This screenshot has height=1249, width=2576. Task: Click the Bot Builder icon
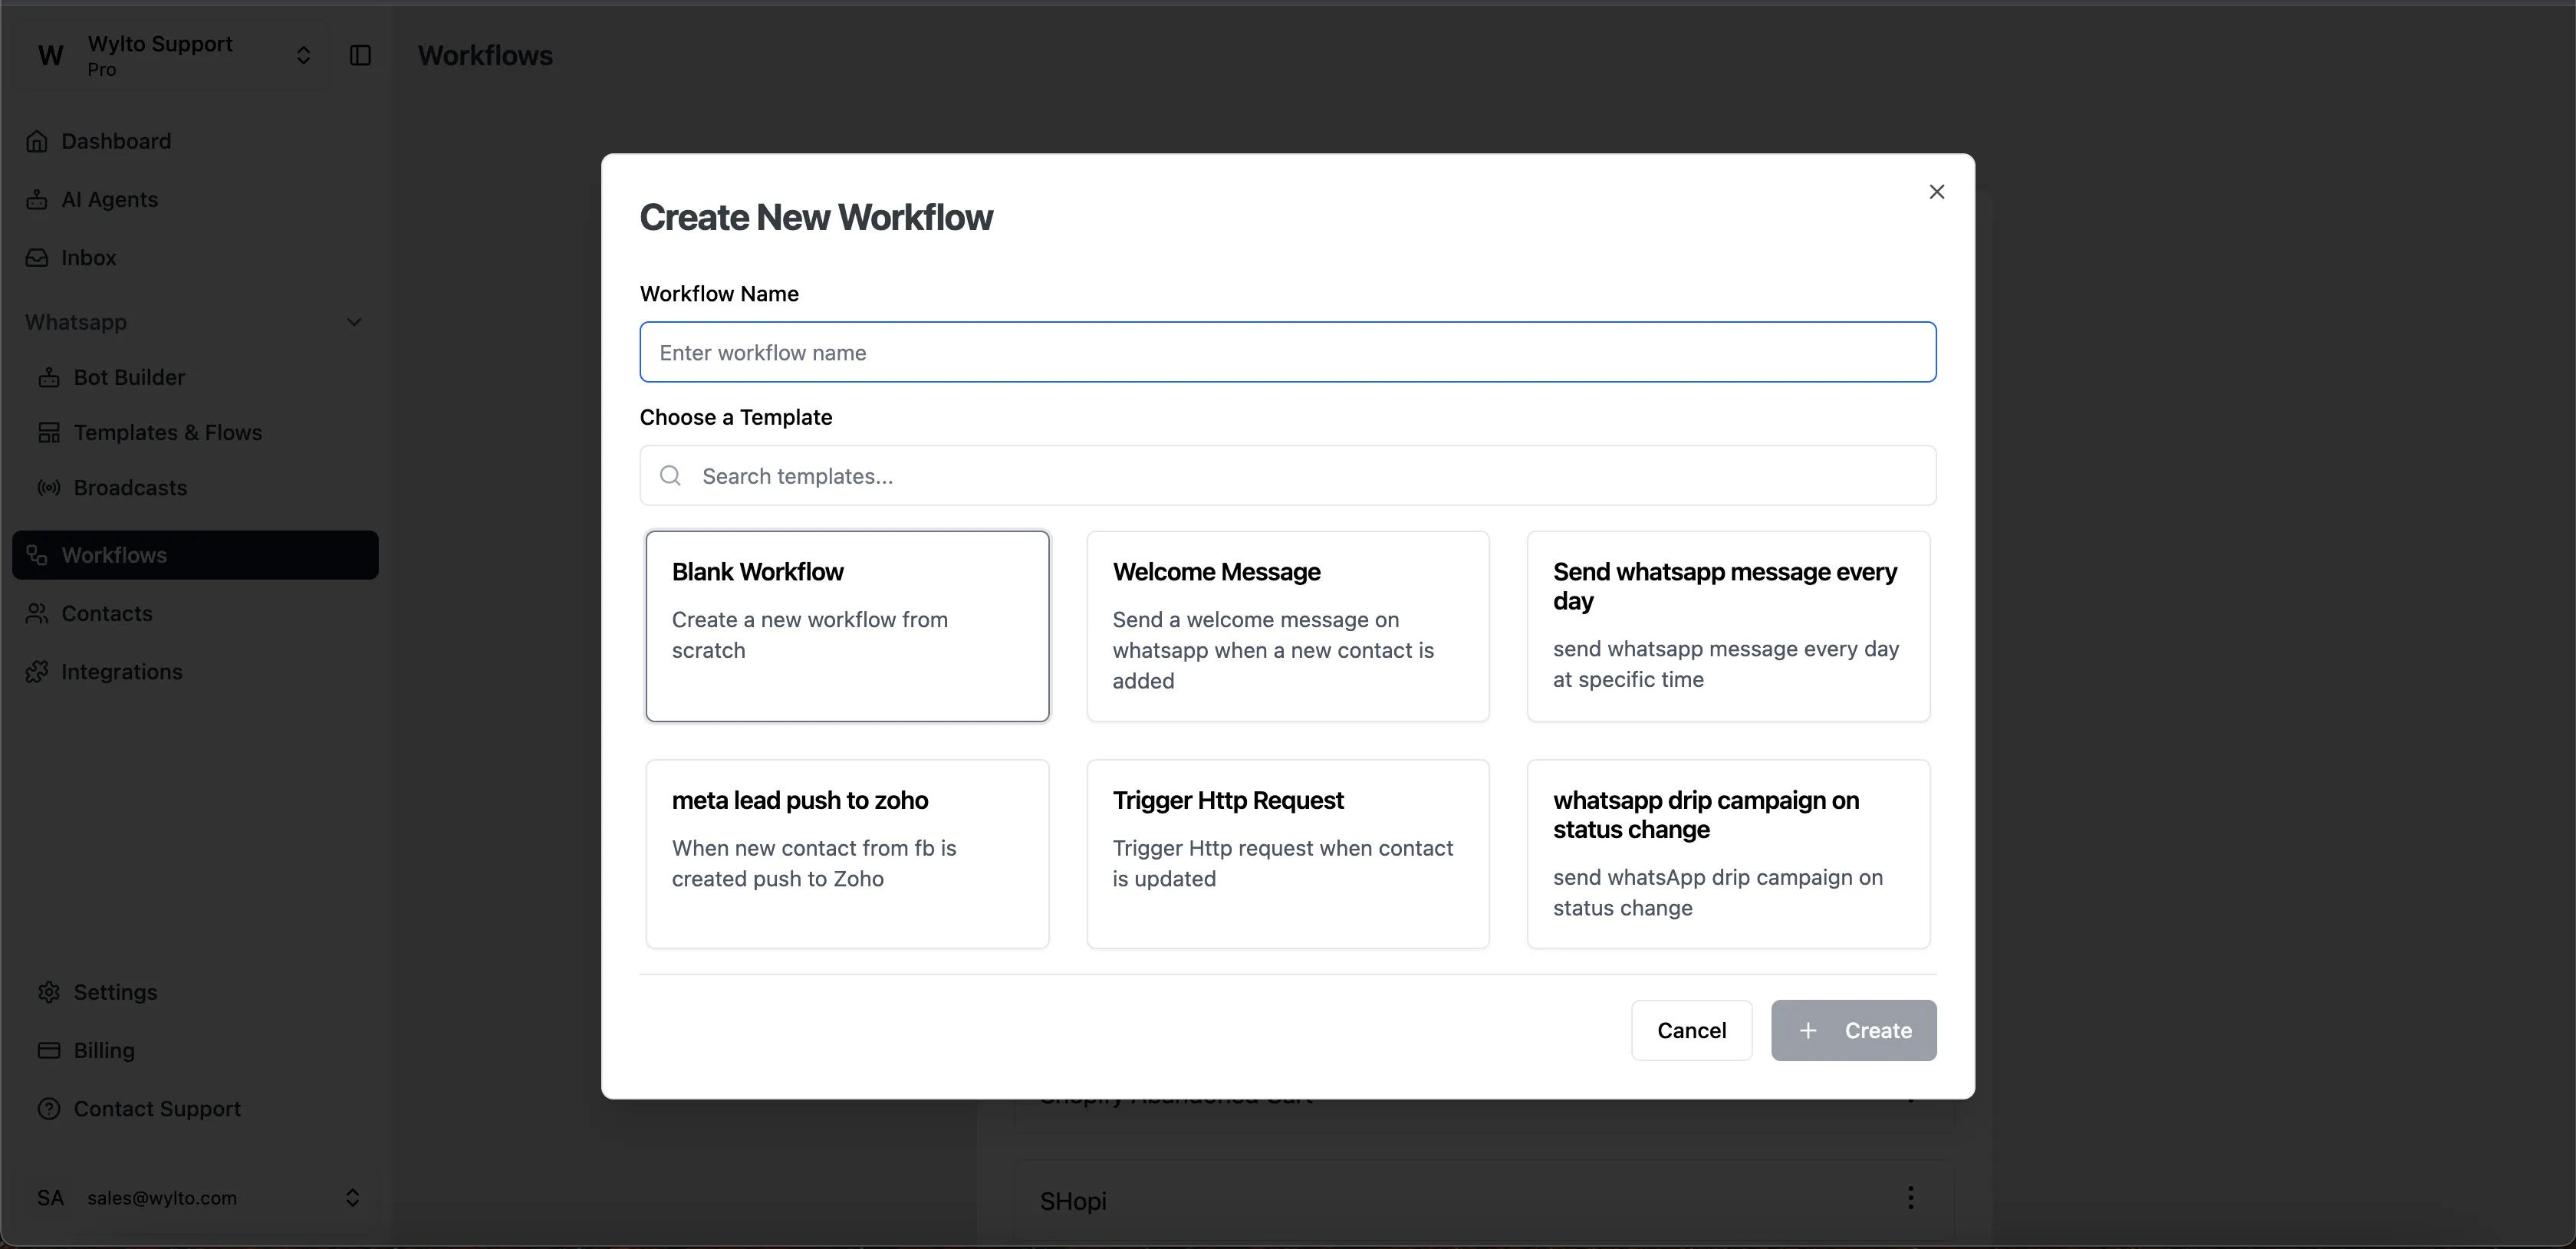pyautogui.click(x=49, y=377)
